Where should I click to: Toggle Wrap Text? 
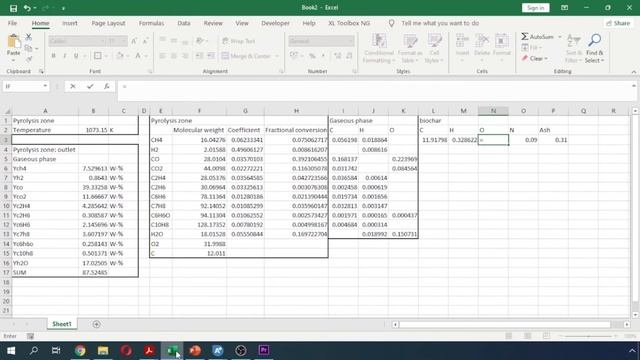click(x=239, y=41)
